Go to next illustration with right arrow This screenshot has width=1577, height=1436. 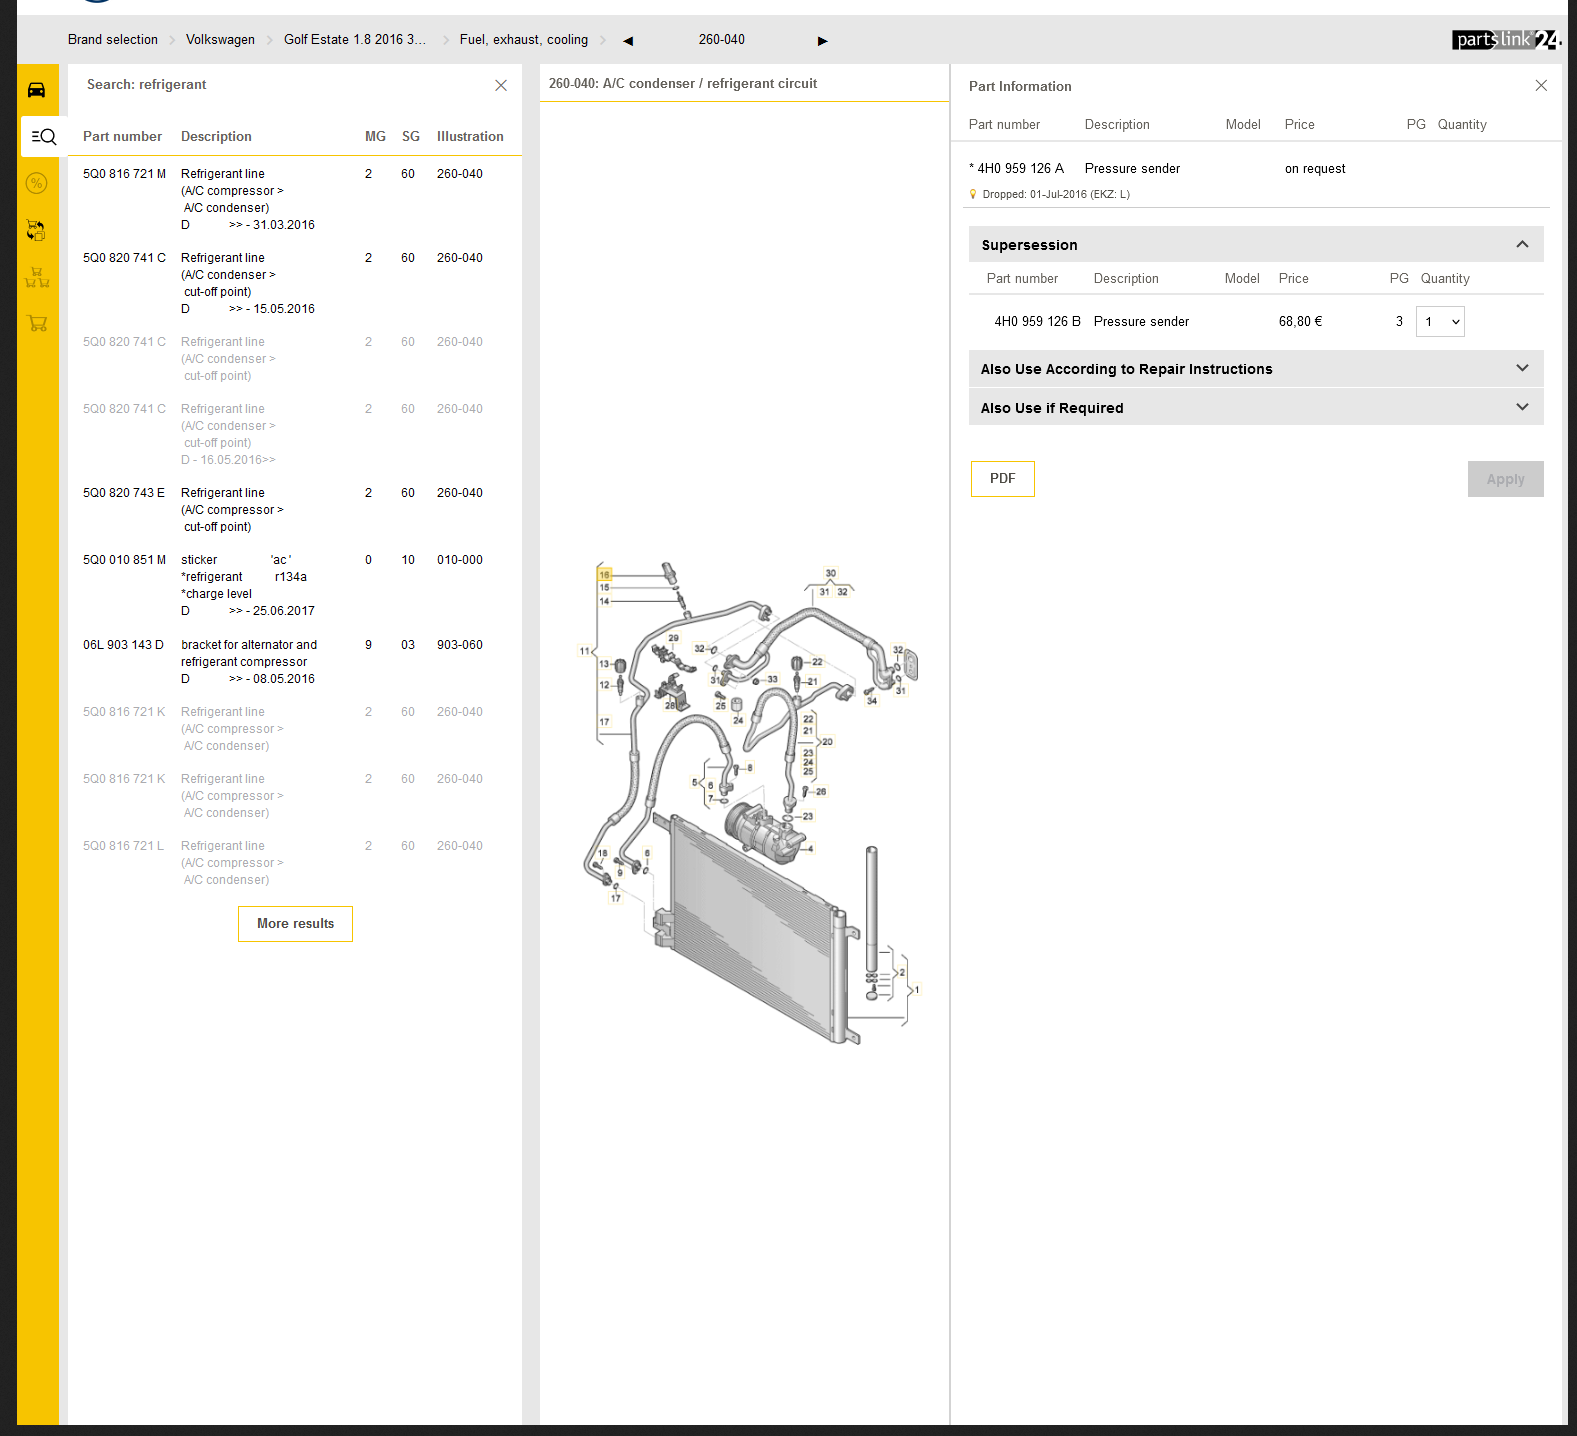click(x=823, y=41)
